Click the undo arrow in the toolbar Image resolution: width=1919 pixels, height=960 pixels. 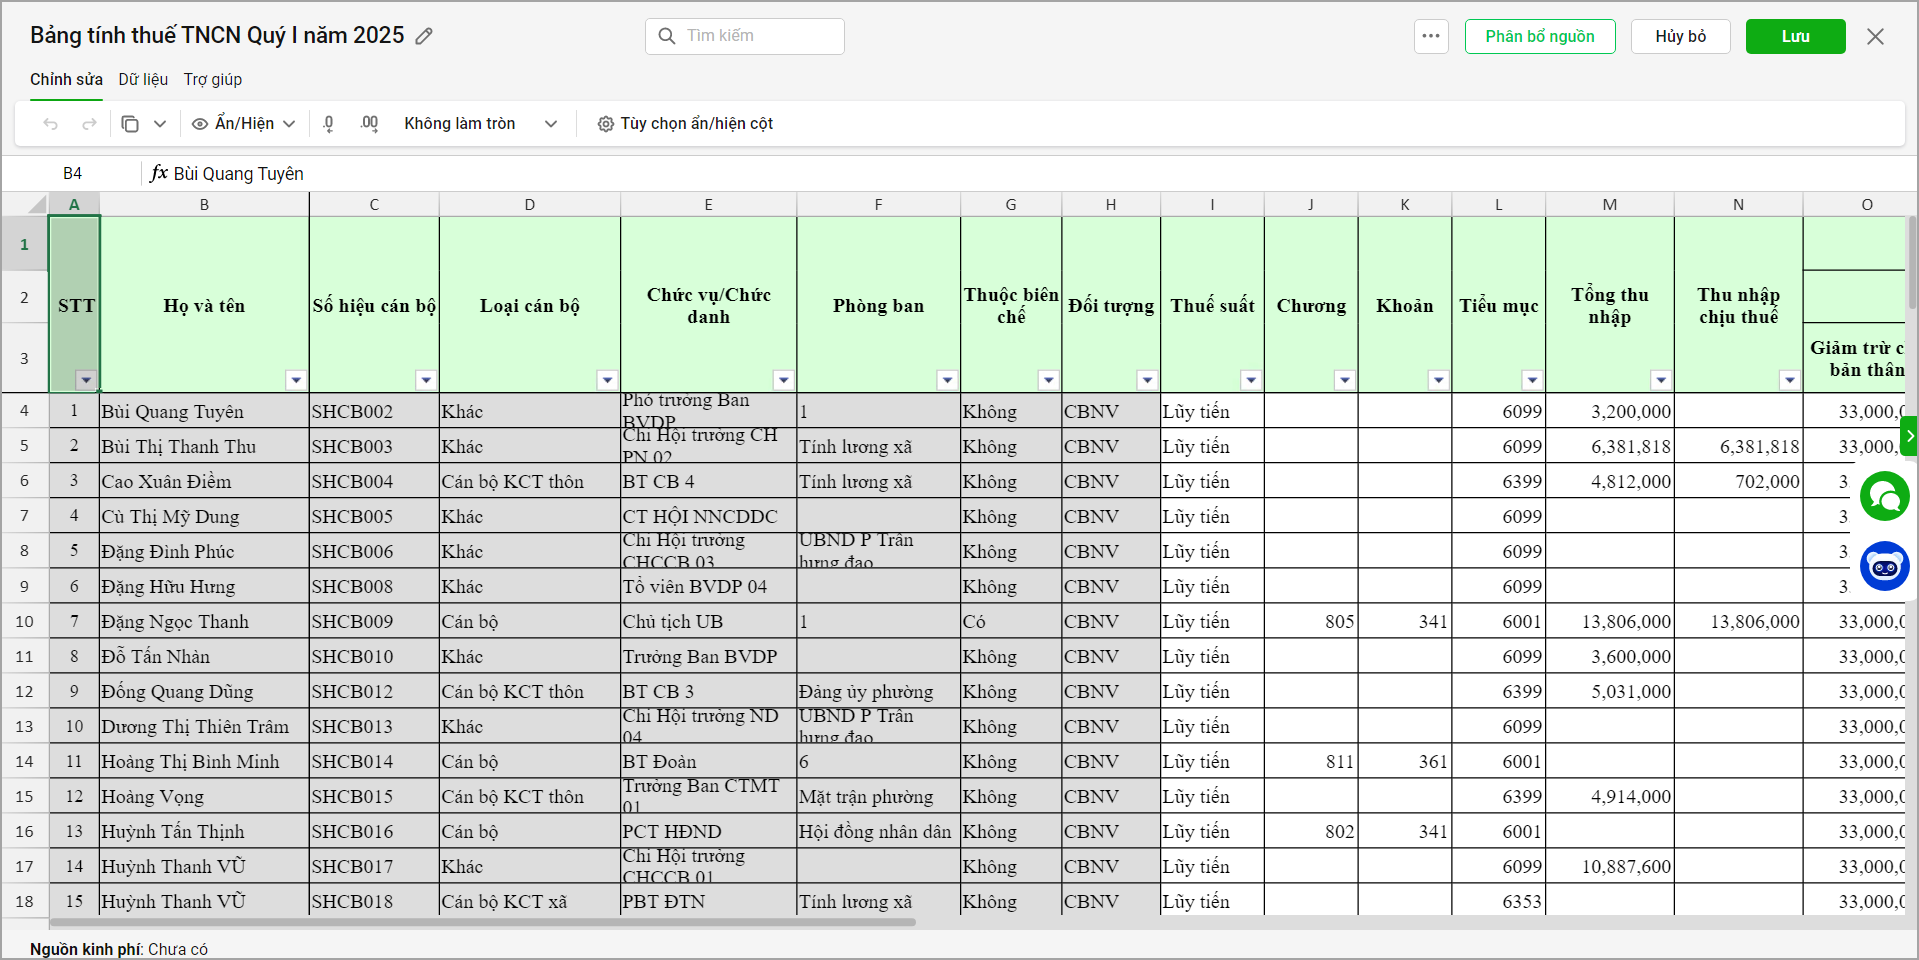[x=51, y=124]
